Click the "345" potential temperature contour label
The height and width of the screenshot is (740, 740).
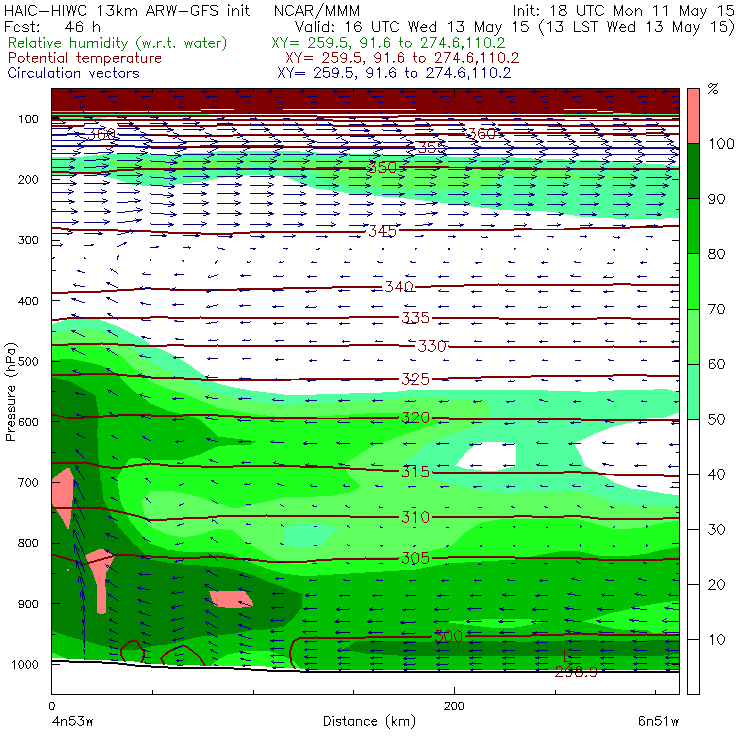click(382, 231)
